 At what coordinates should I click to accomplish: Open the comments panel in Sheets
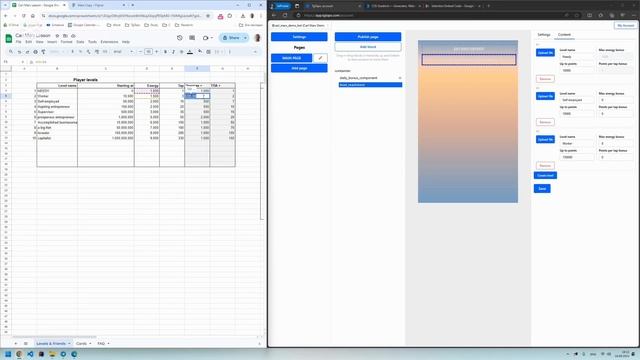pos(192,38)
